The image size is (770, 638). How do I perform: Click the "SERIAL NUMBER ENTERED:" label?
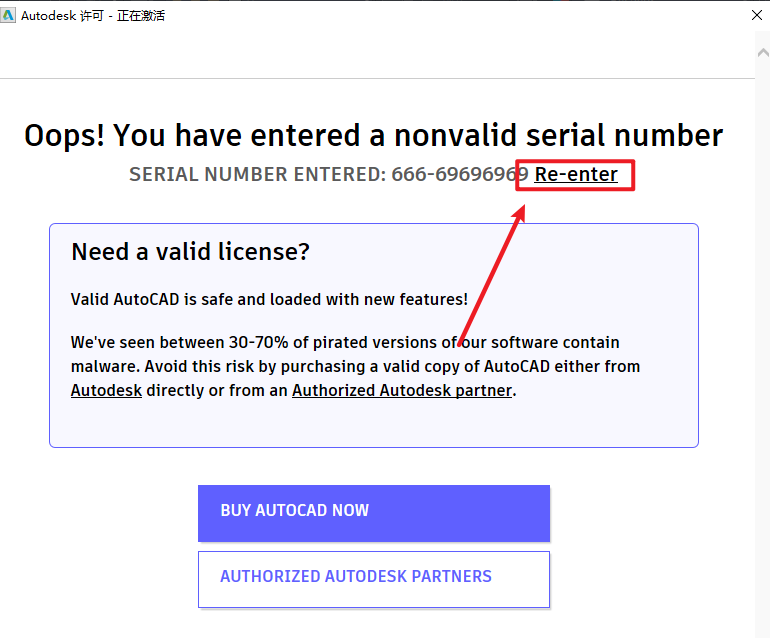(x=257, y=175)
